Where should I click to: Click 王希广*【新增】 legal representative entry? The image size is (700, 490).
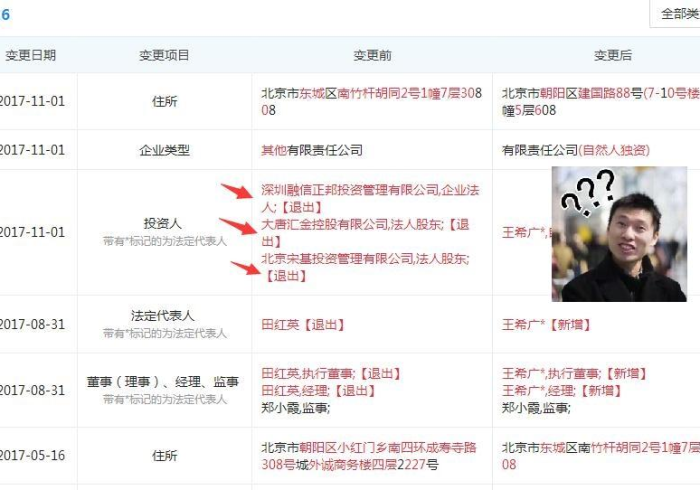[x=546, y=324]
